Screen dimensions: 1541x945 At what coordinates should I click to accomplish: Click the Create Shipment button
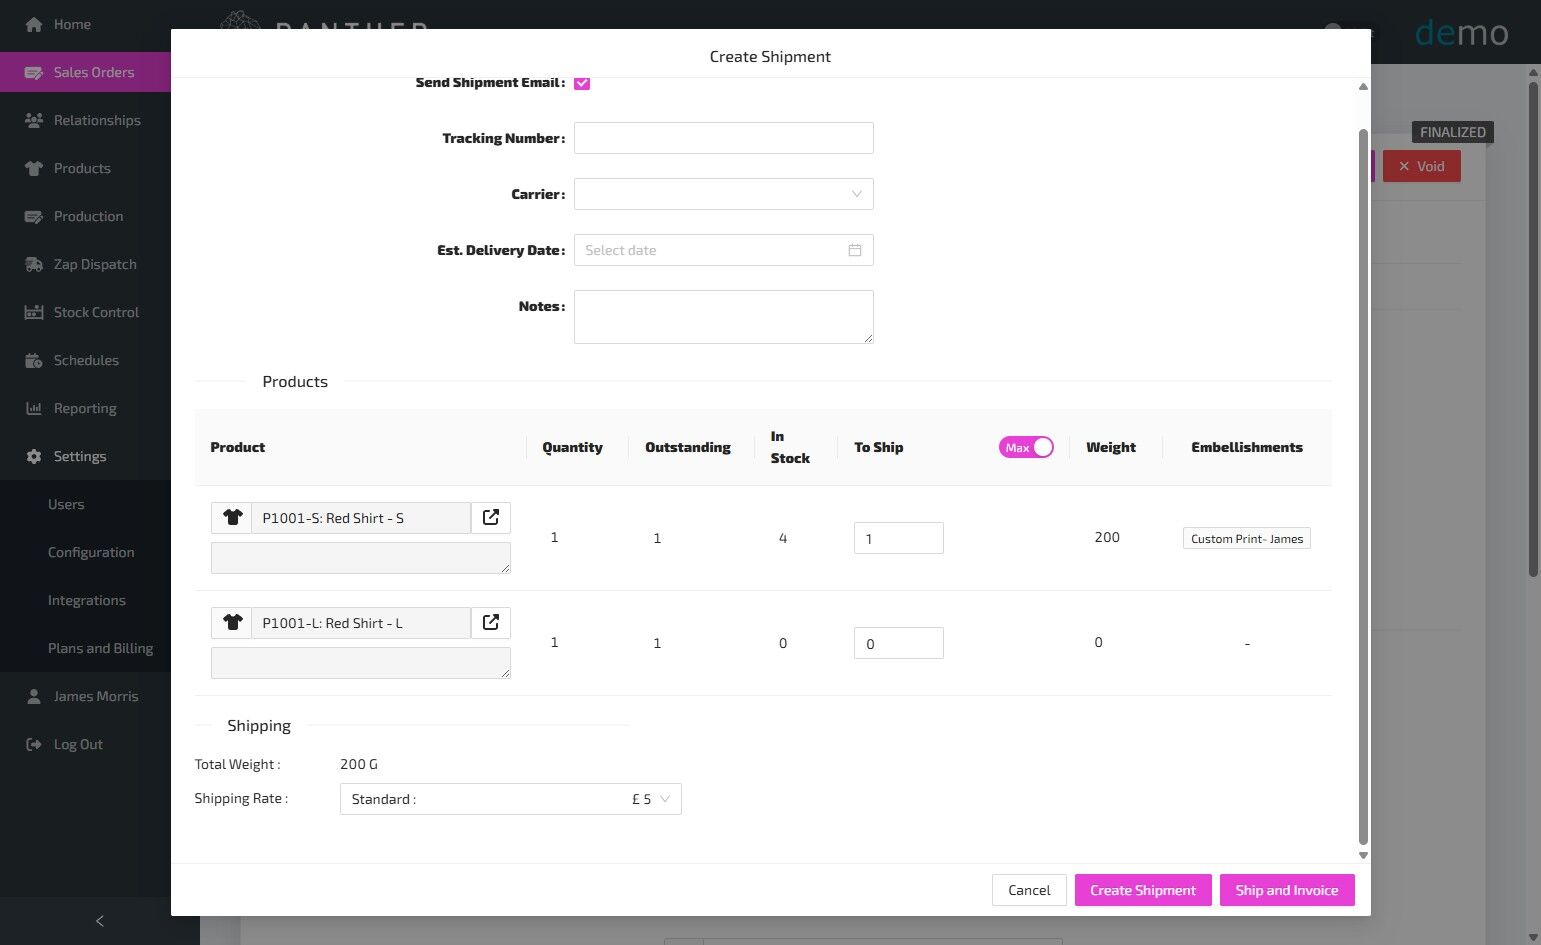1142,890
